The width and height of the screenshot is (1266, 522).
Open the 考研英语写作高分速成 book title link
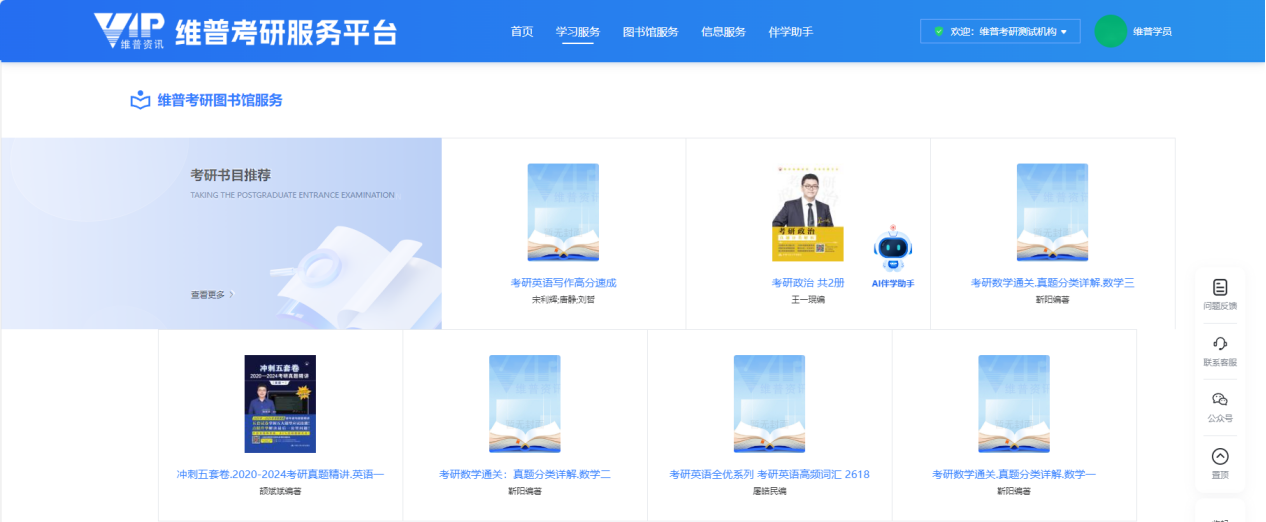point(563,283)
